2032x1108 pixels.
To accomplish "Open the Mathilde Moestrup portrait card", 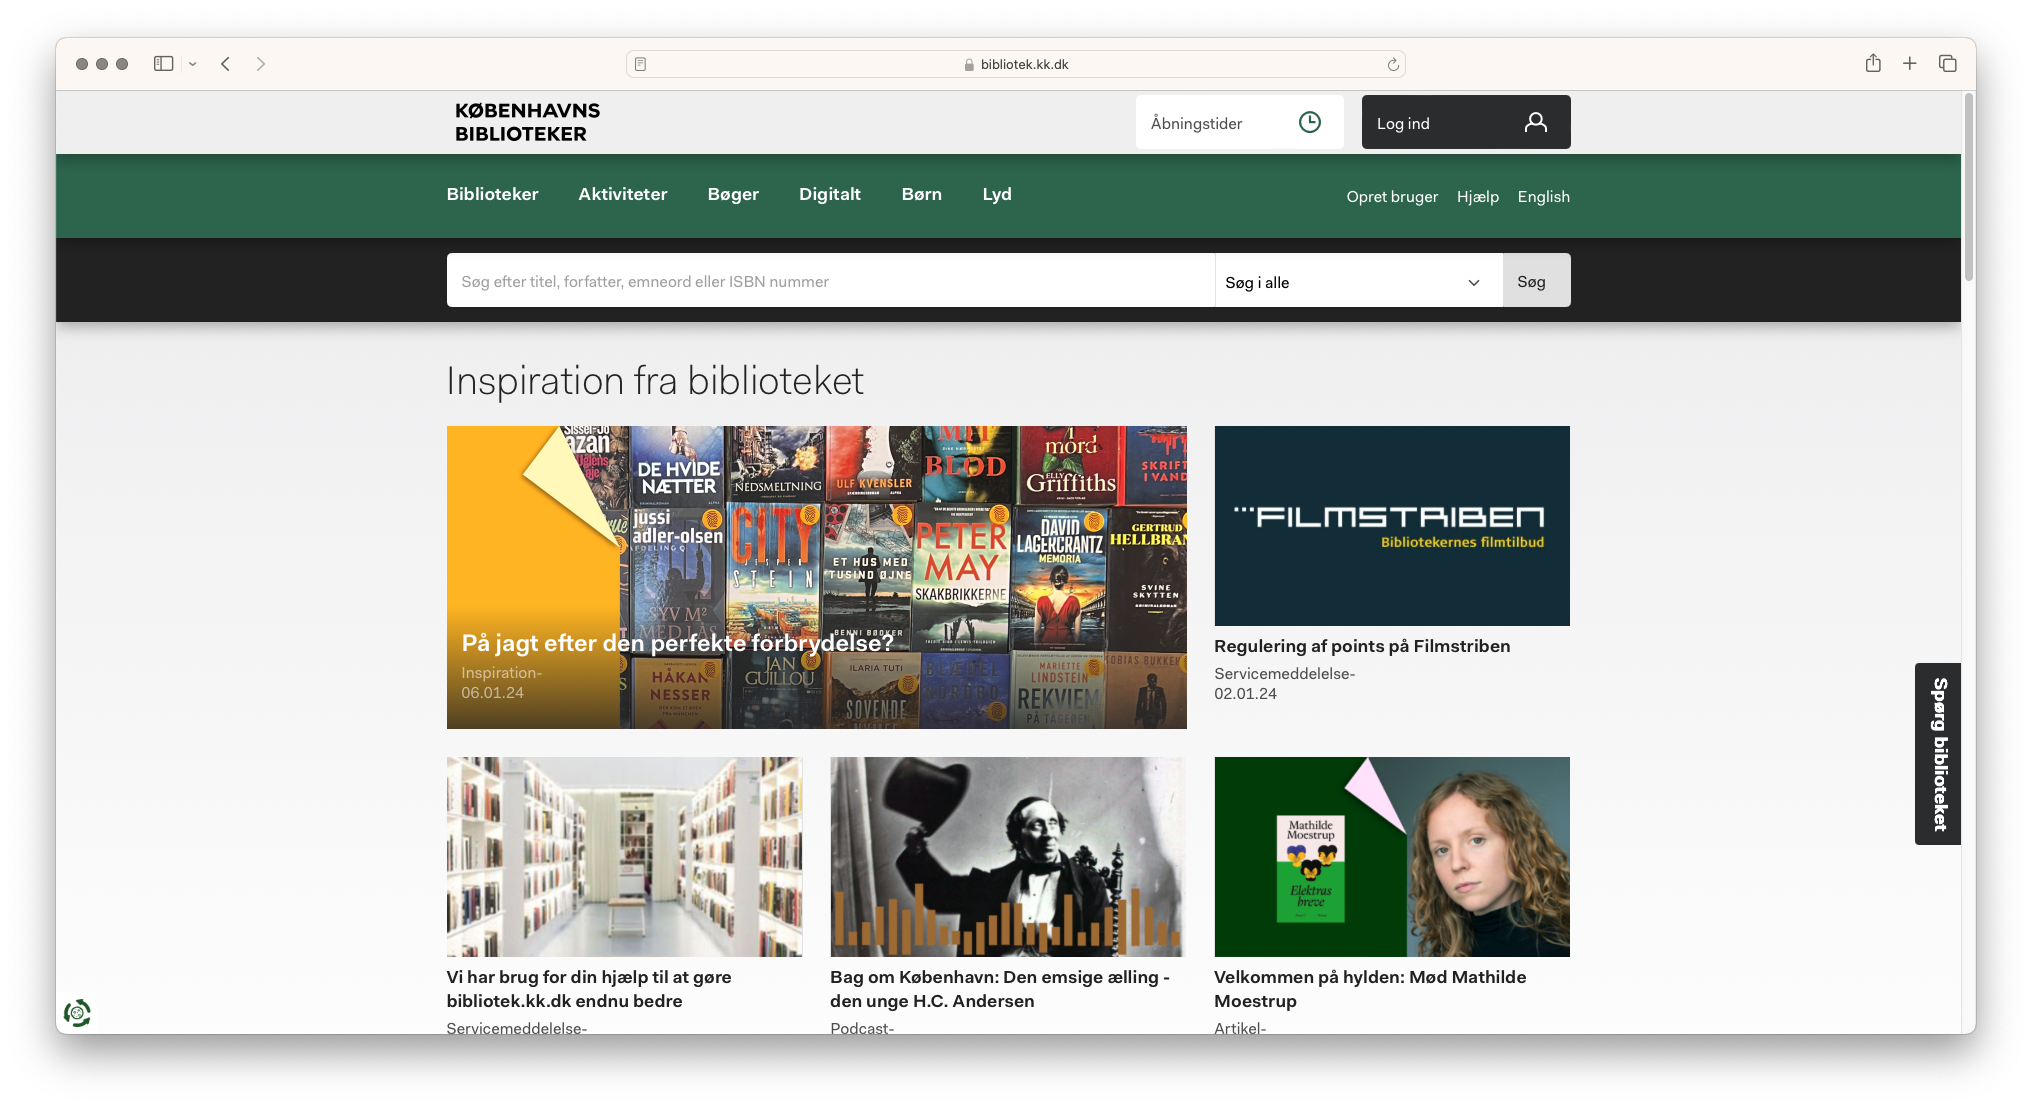I will (x=1391, y=856).
